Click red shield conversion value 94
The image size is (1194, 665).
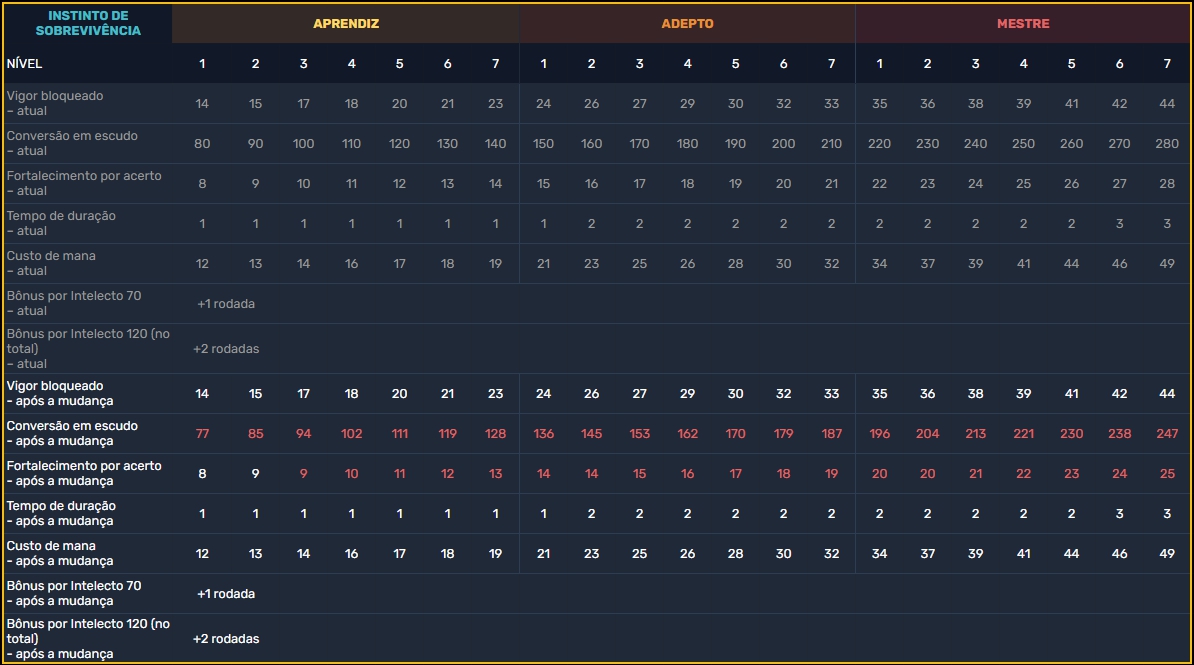pyautogui.click(x=303, y=434)
